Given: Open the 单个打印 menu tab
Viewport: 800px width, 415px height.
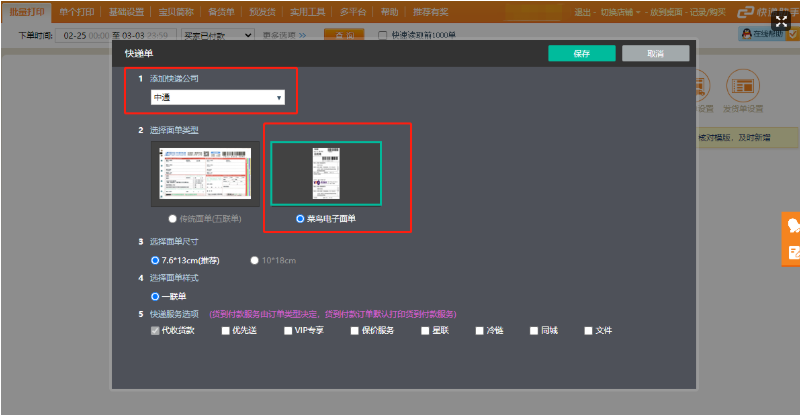Looking at the screenshot, I should (x=77, y=12).
